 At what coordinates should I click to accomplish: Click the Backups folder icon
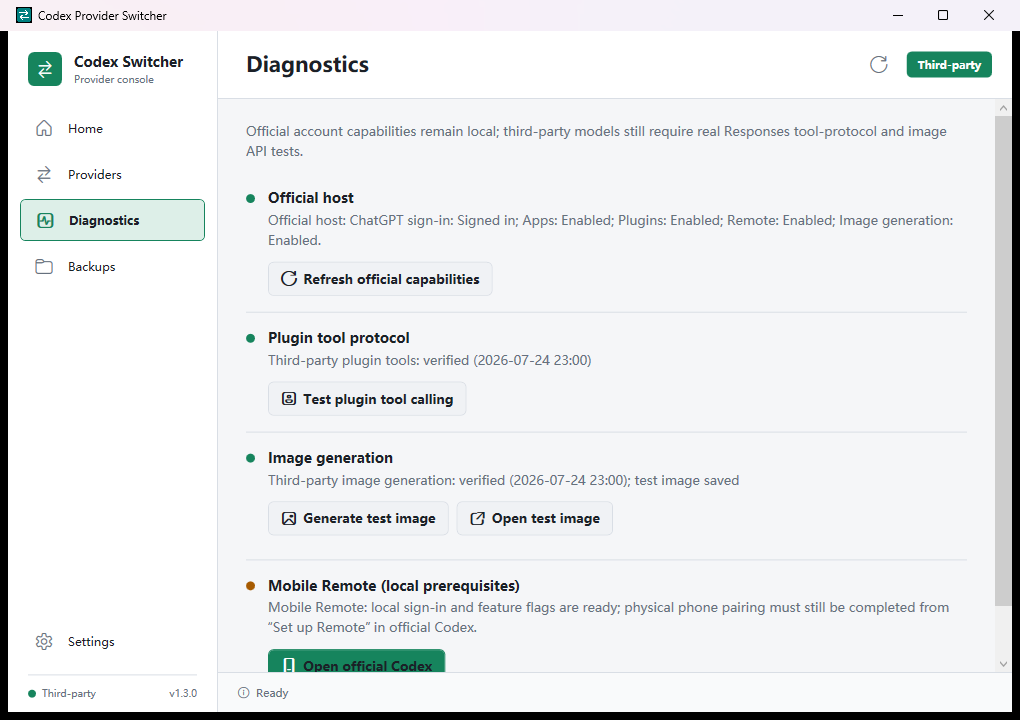(44, 267)
